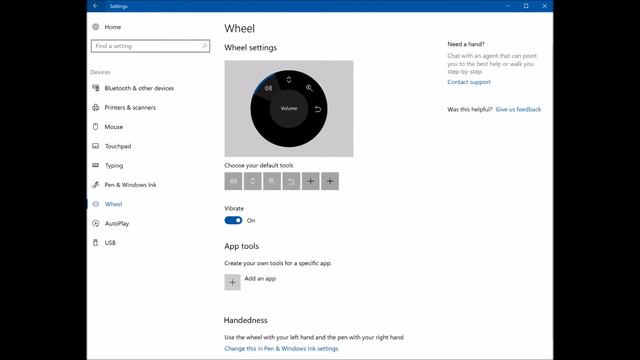This screenshot has height=360, width=640.
Task: Focus the Find a setting search box
Action: pos(151,46)
